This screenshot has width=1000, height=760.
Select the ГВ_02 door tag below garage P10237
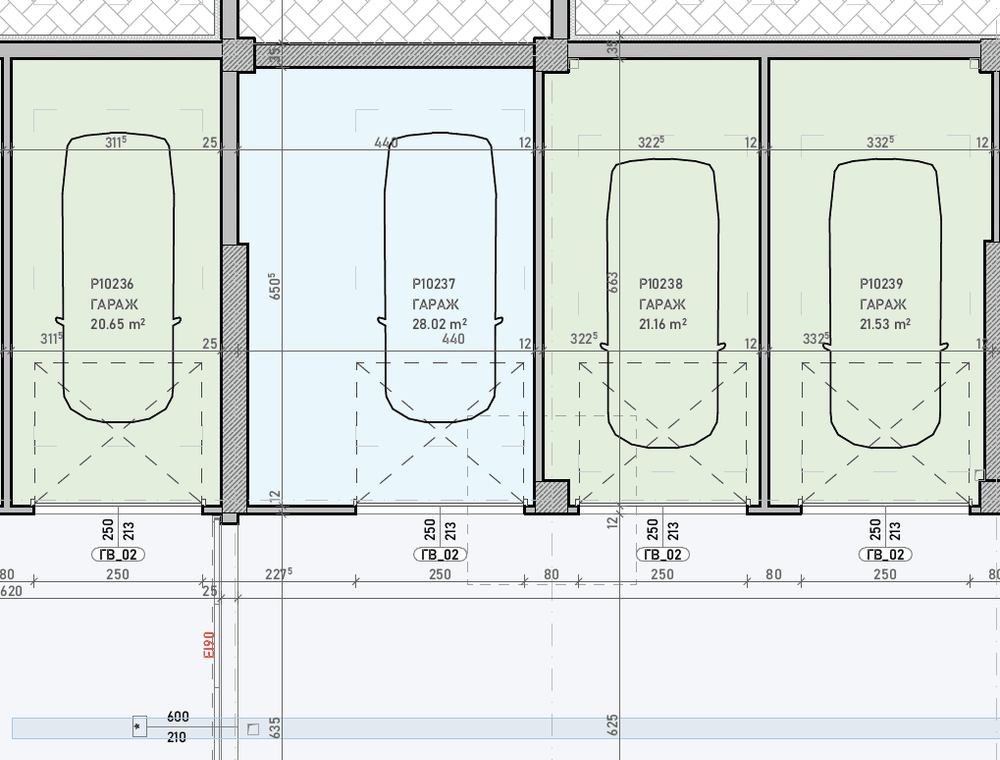tap(440, 554)
